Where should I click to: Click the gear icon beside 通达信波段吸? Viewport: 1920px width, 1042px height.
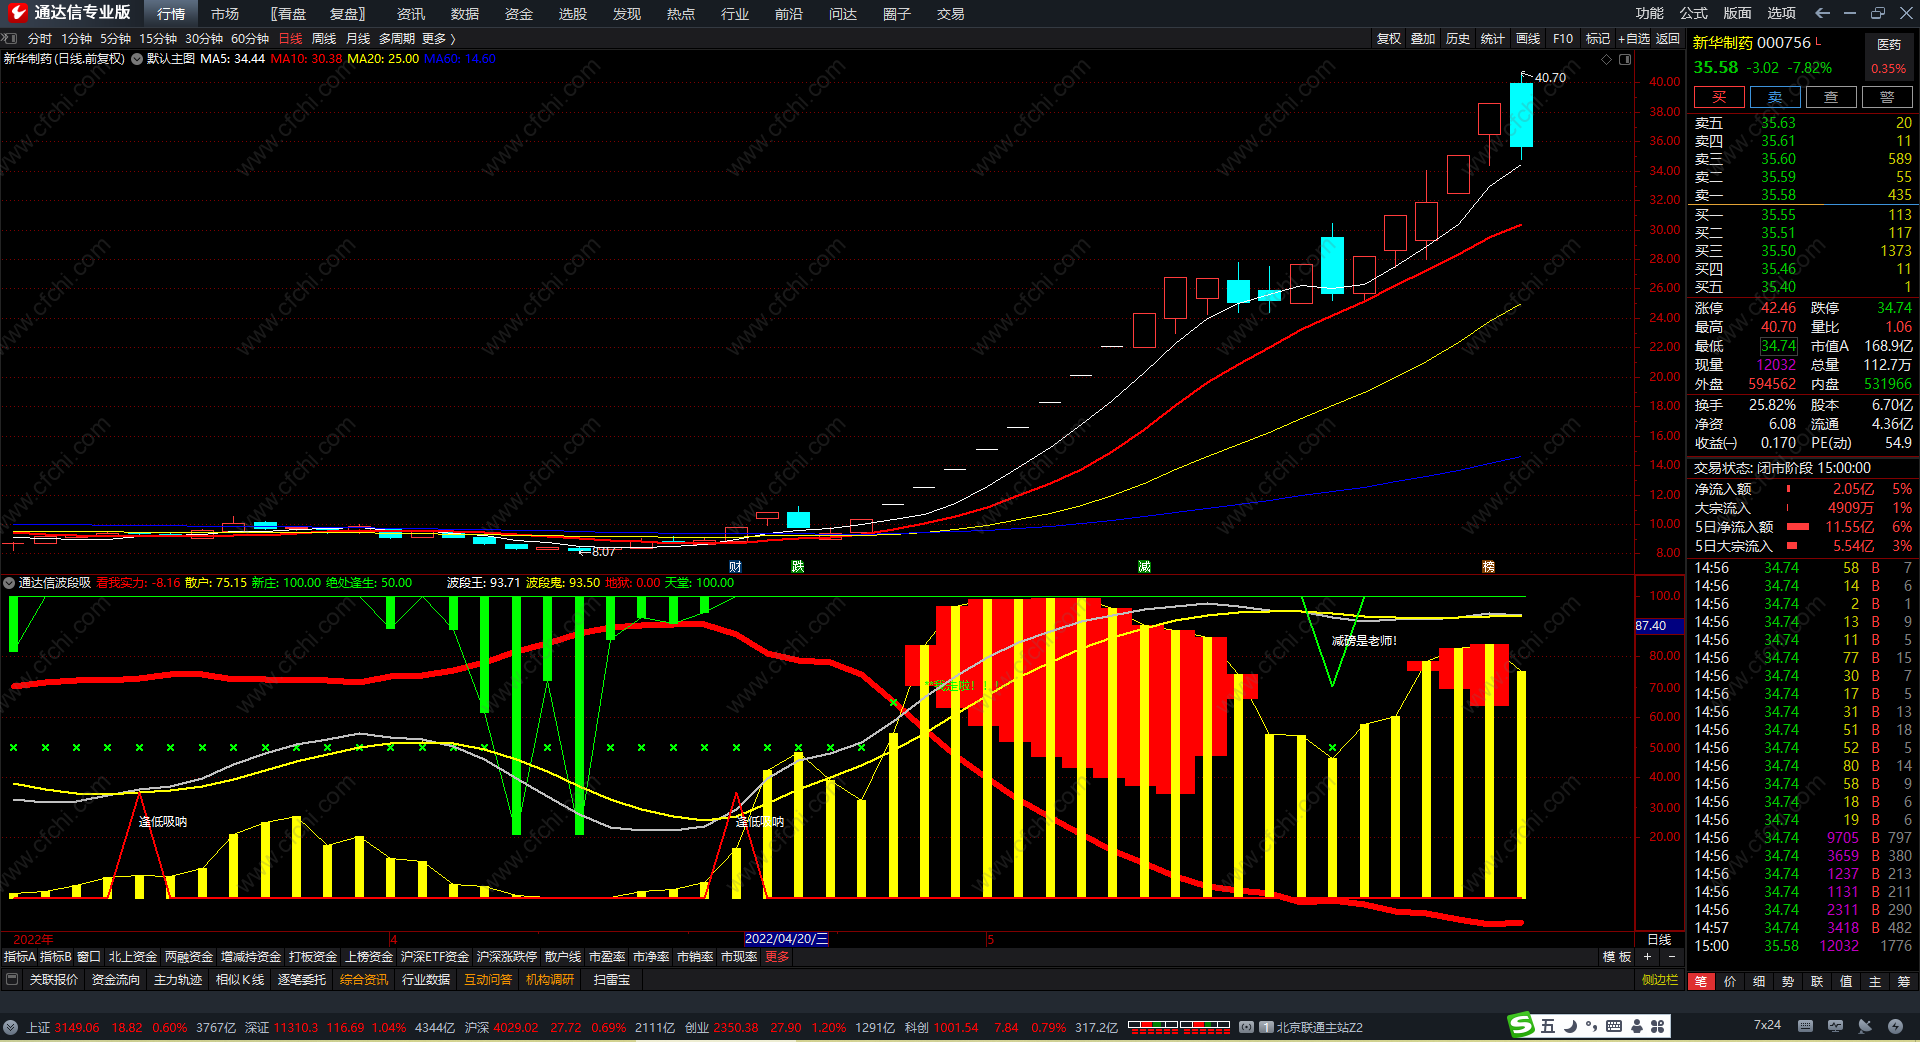point(9,583)
